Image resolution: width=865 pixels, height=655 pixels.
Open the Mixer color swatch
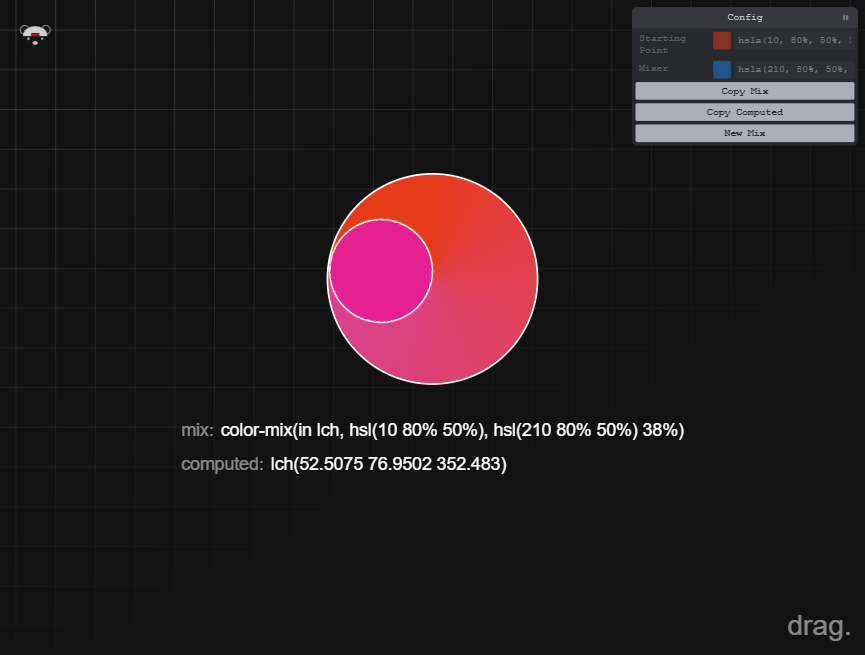(x=722, y=70)
